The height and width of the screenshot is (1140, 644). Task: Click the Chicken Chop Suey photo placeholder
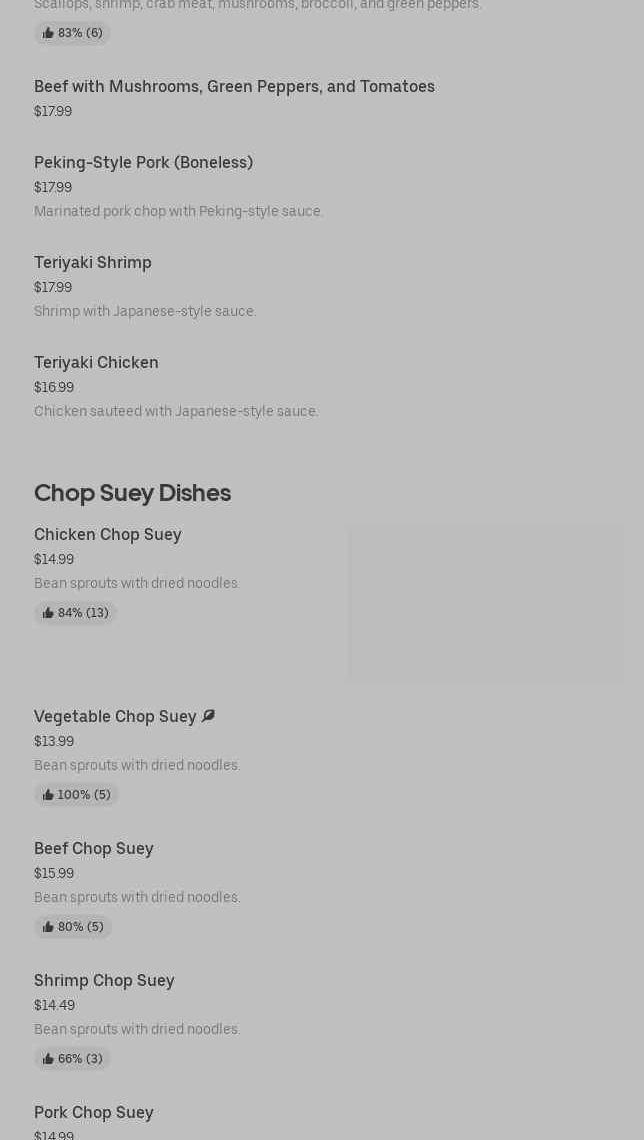pyautogui.click(x=486, y=603)
